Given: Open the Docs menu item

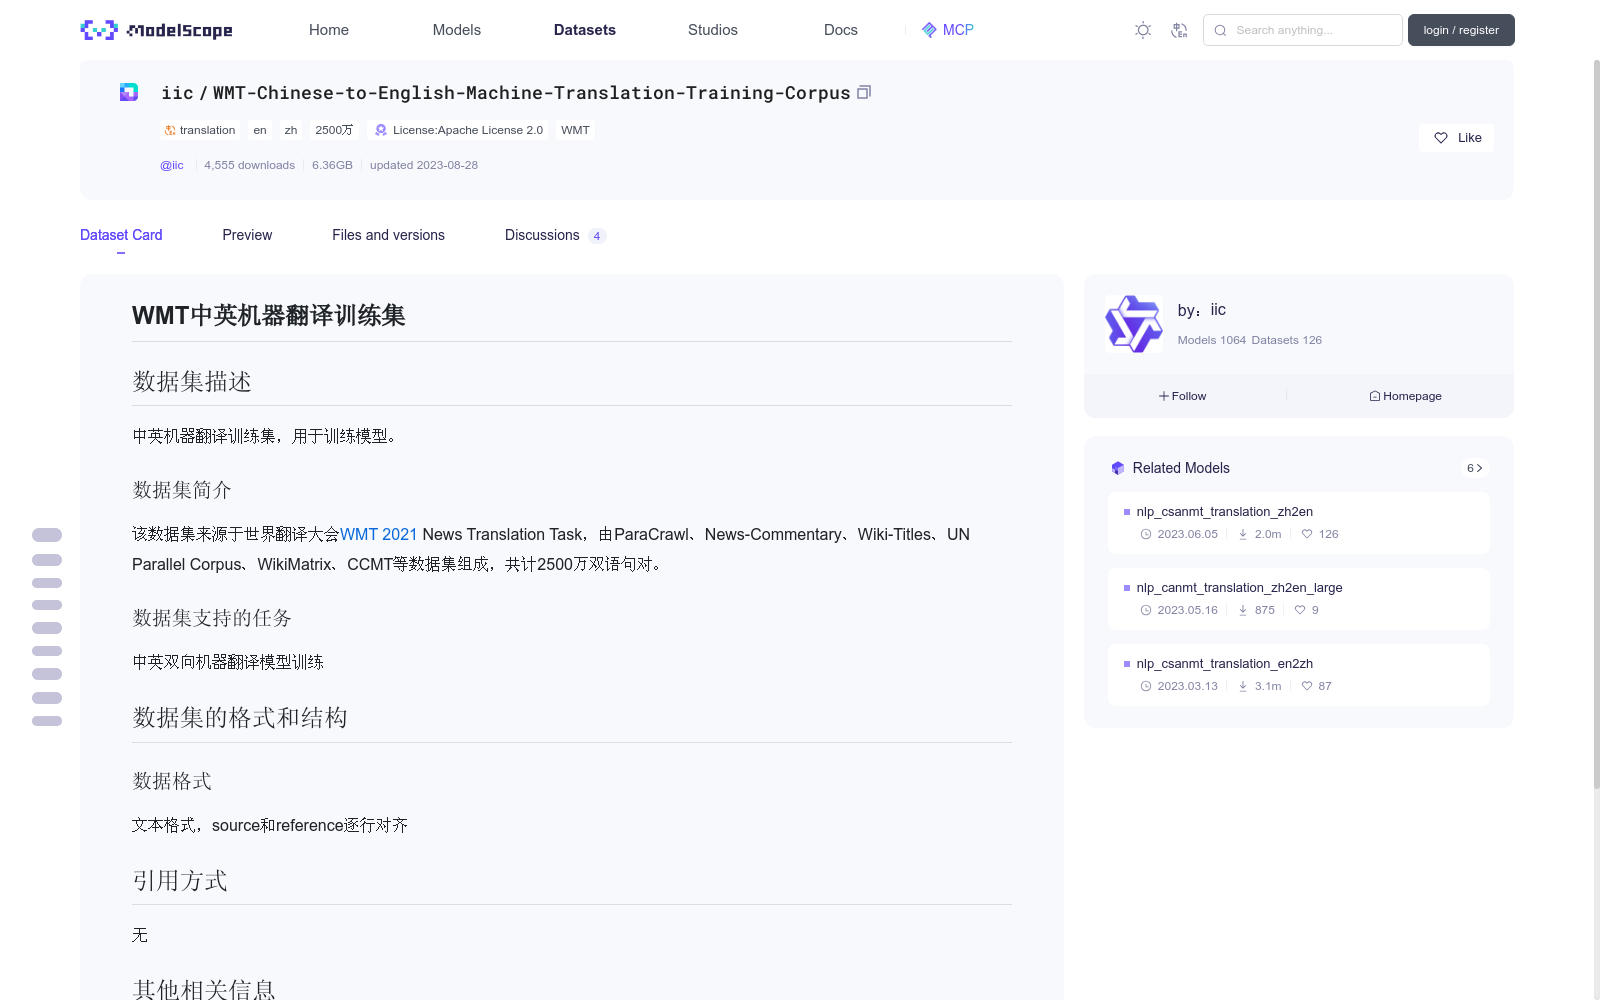Looking at the screenshot, I should [841, 30].
